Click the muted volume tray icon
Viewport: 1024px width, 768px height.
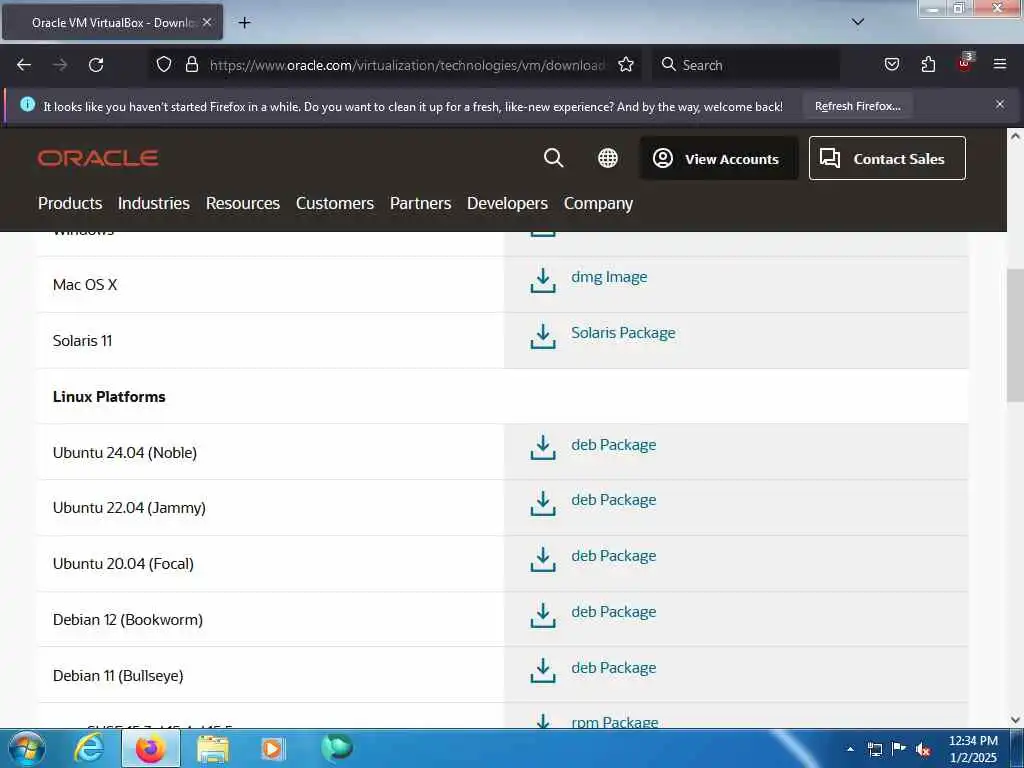pos(923,750)
